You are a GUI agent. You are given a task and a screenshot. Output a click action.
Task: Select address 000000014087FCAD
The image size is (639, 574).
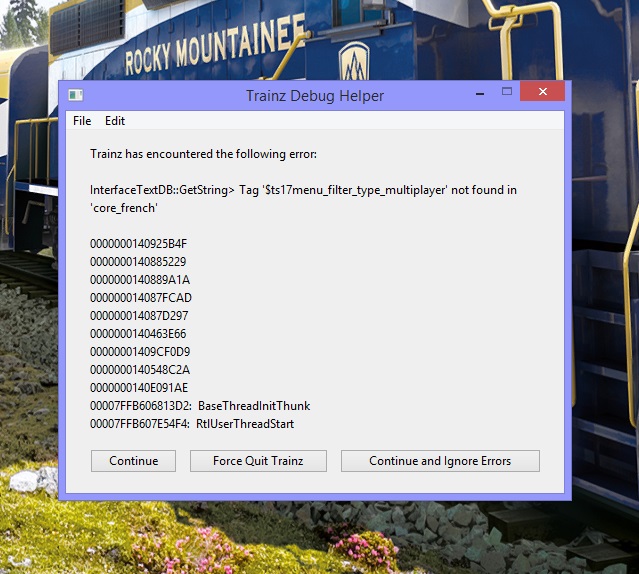click(141, 298)
